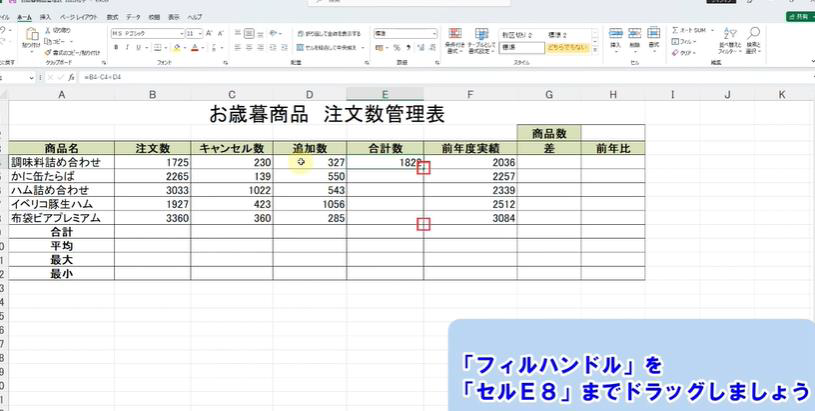Click the Paste clipboard icon
The height and width of the screenshot is (411, 815).
coord(31,37)
